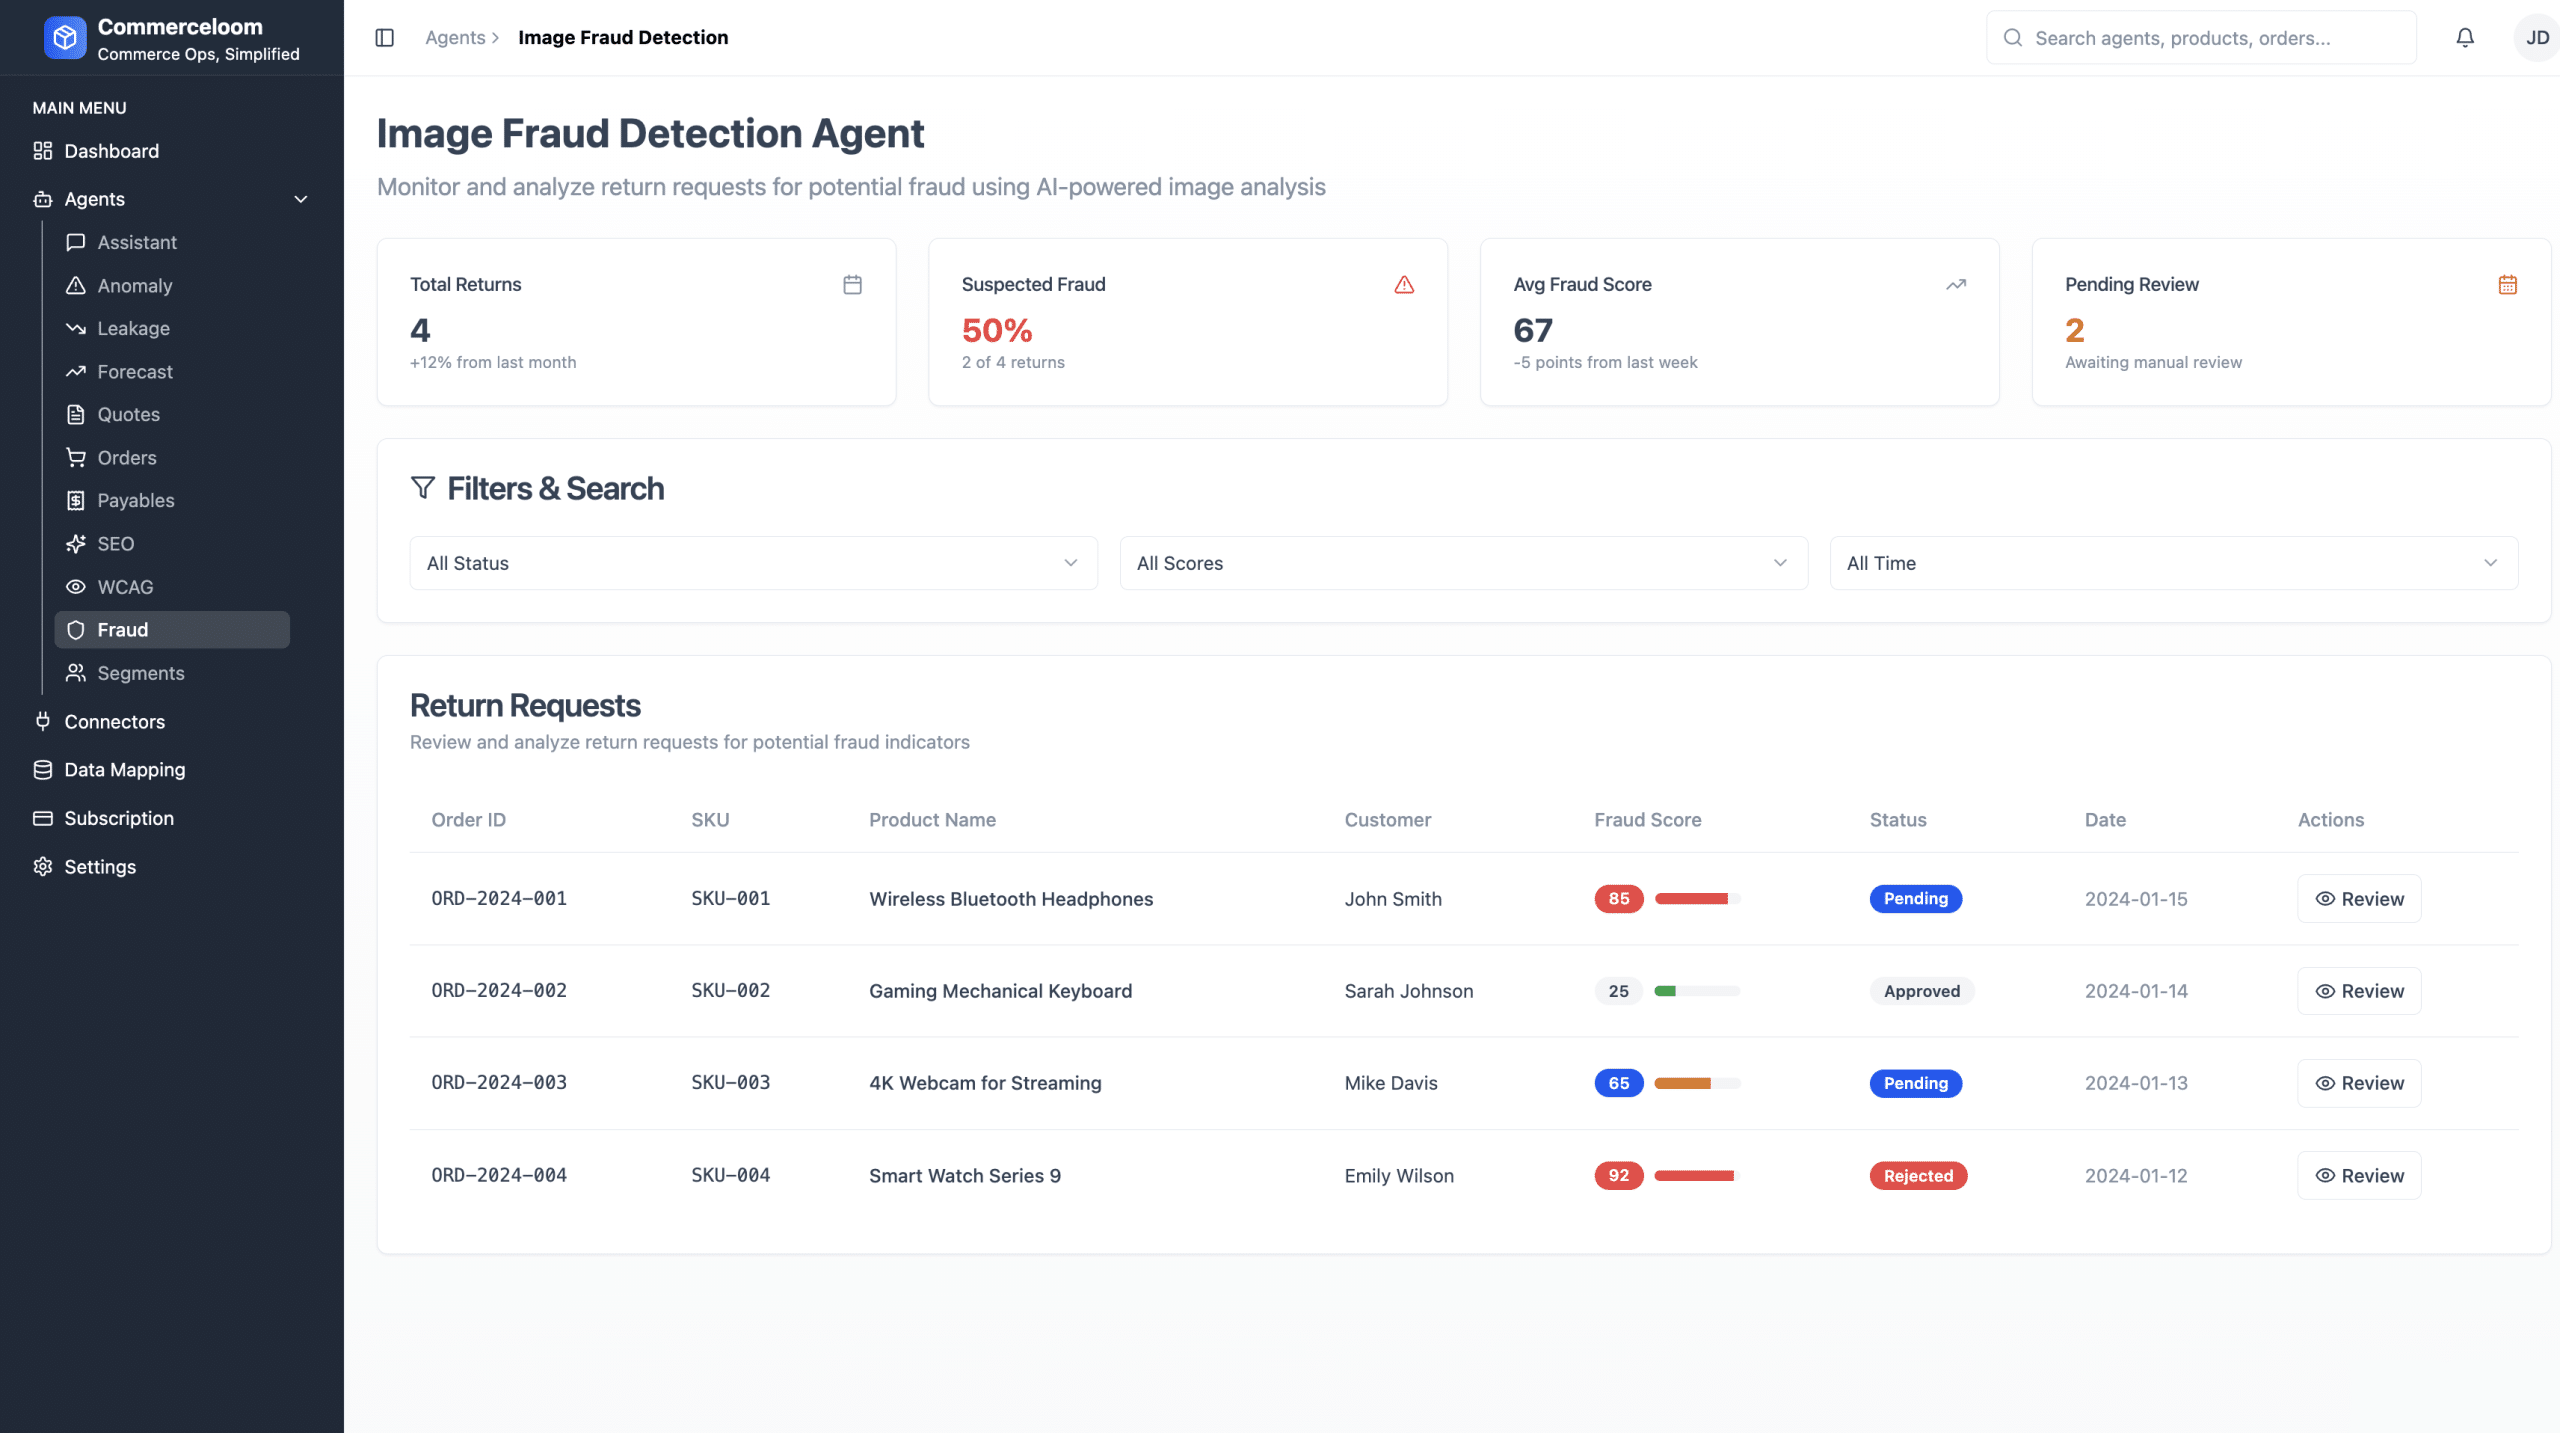
Task: Click the Commerceloom cube logo
Action: tap(65, 38)
